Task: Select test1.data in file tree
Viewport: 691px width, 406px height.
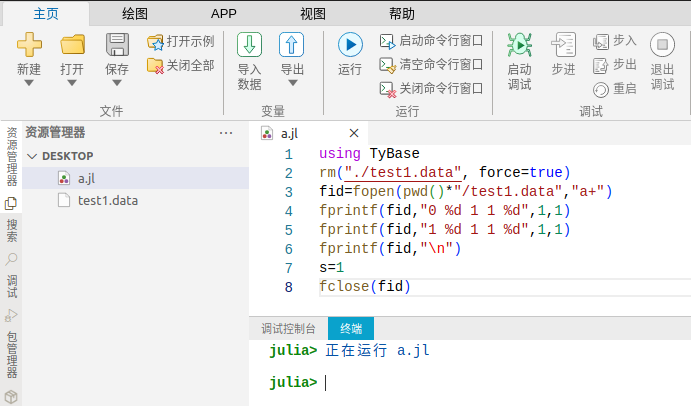Action: [136, 201]
